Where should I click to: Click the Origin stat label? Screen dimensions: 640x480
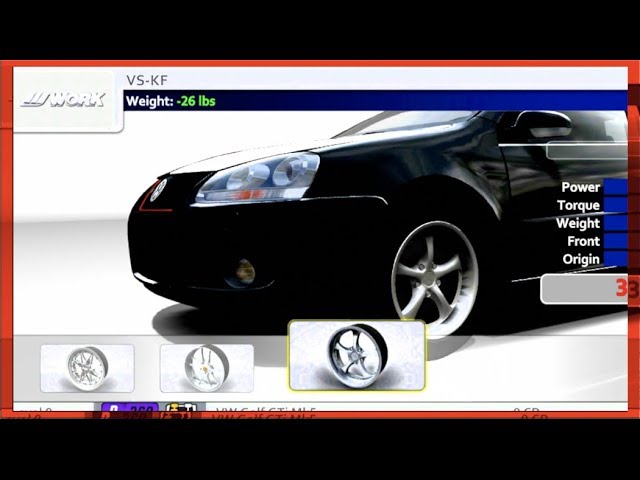tap(581, 259)
